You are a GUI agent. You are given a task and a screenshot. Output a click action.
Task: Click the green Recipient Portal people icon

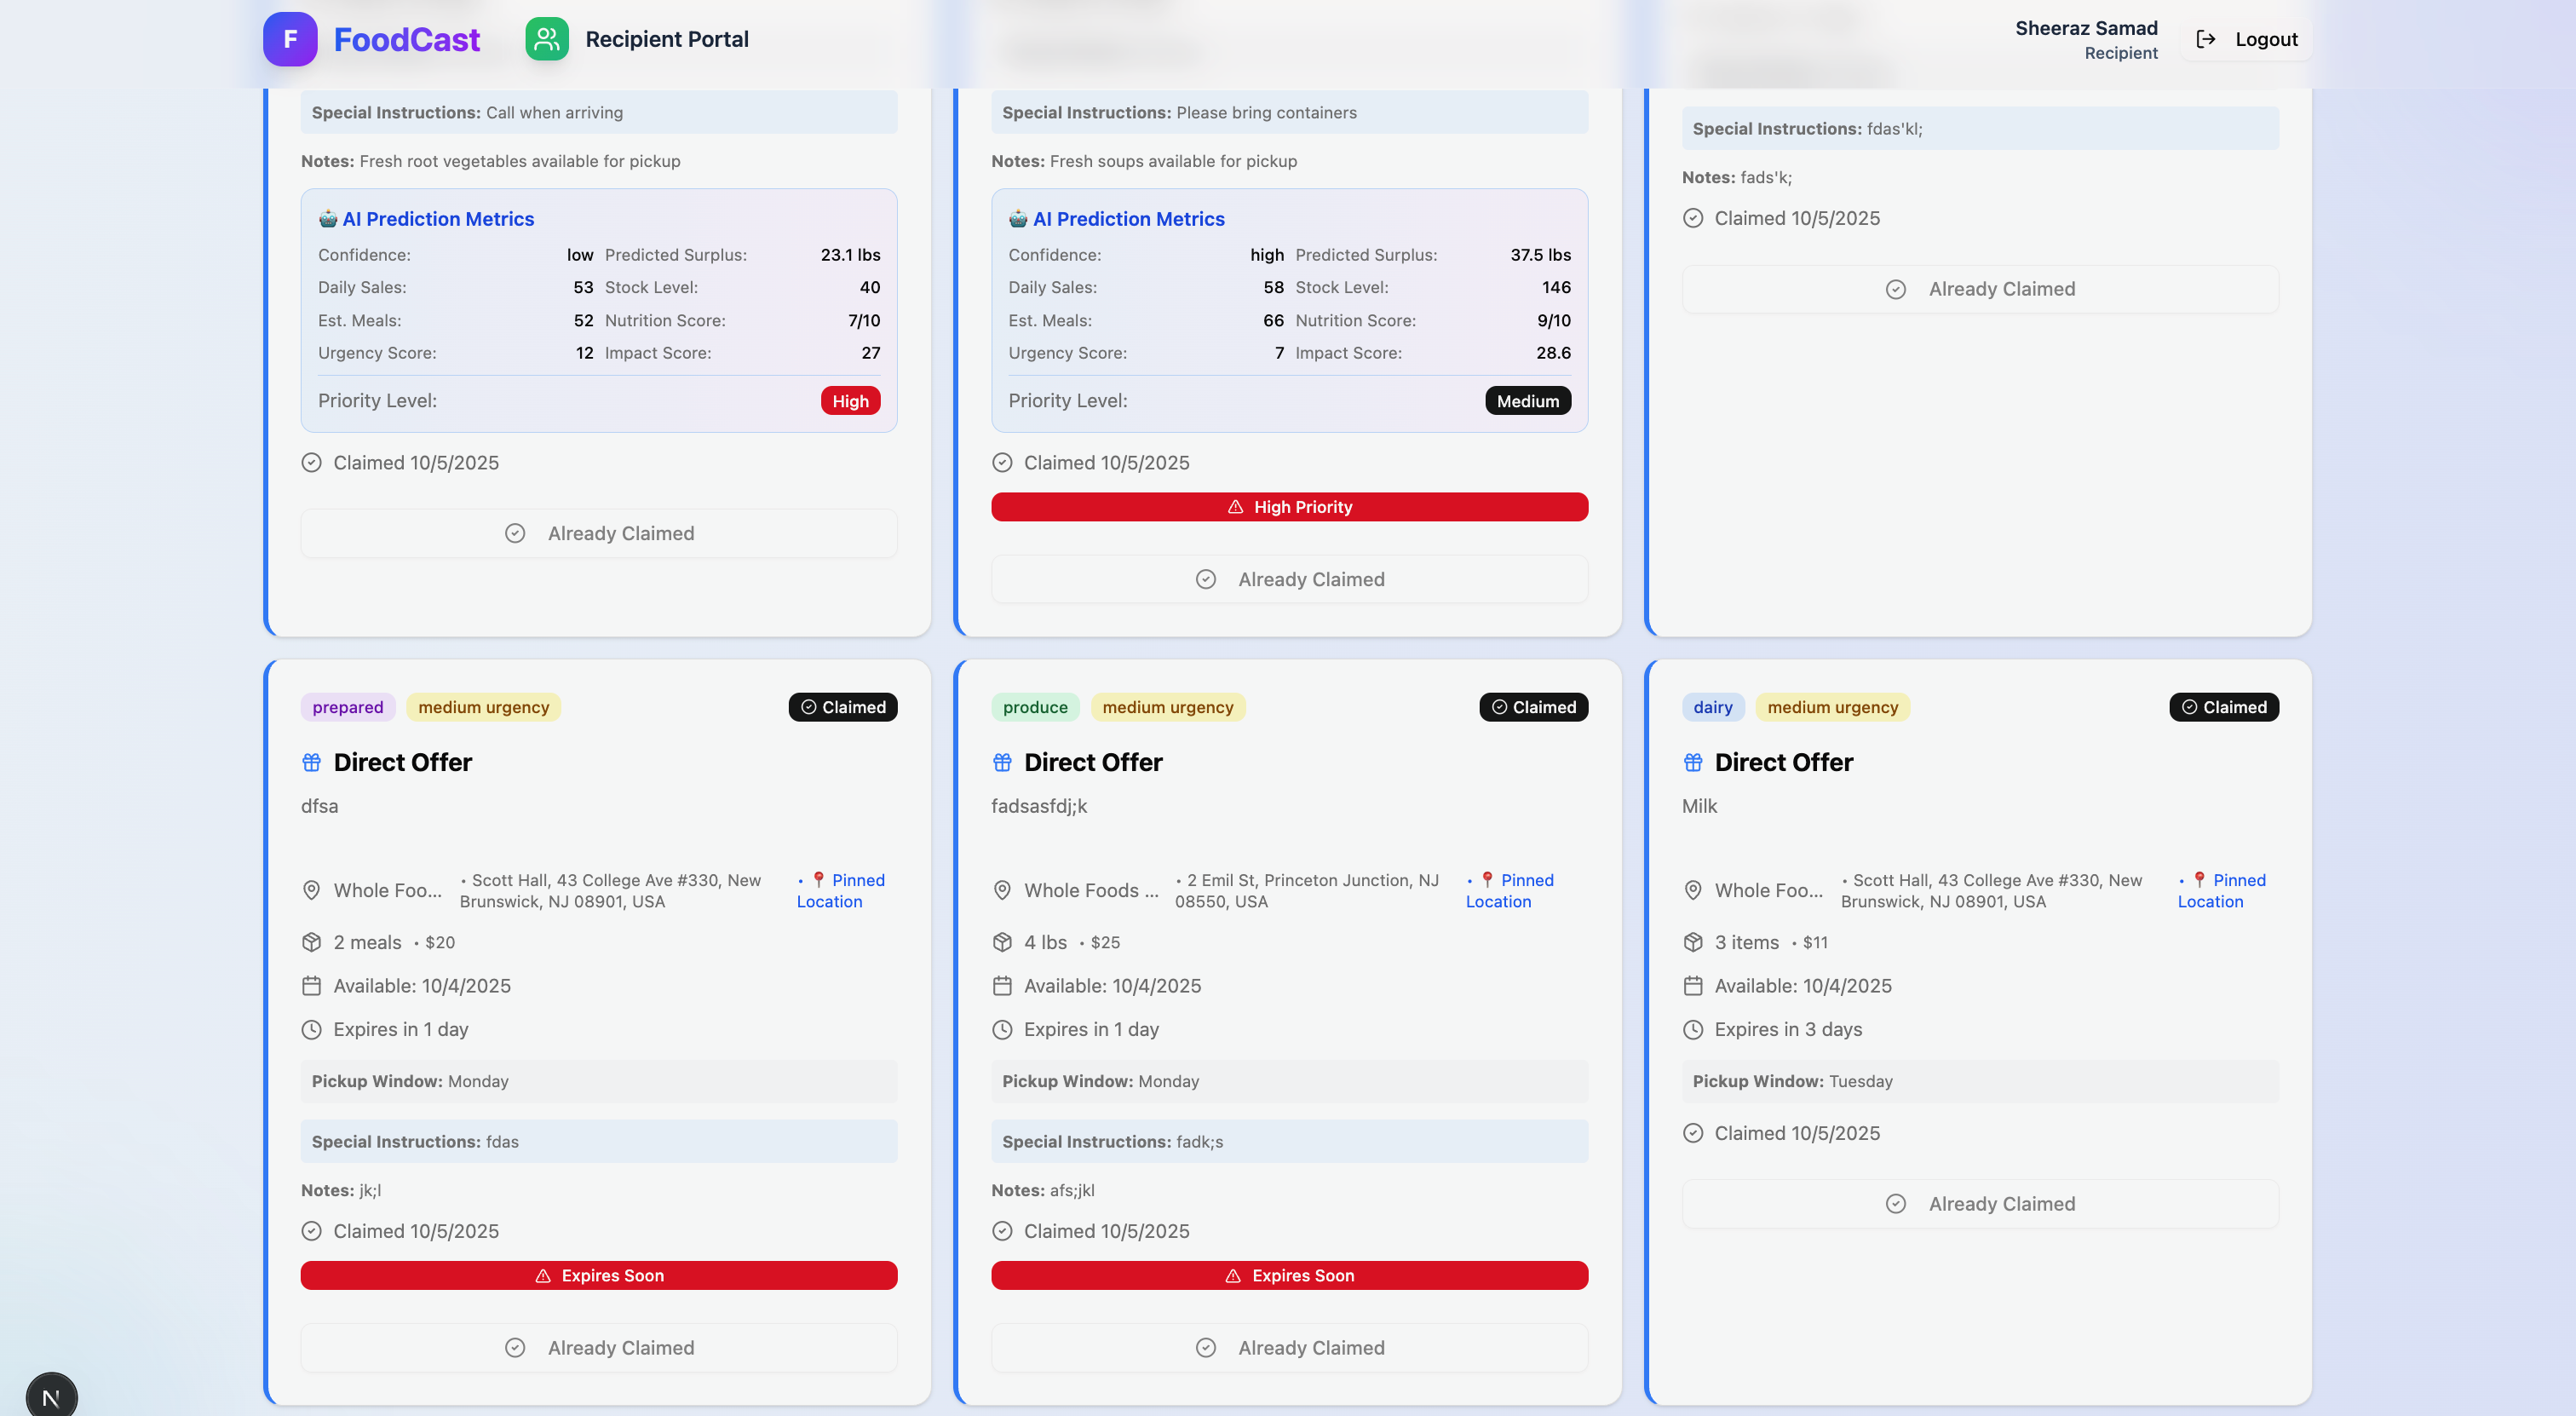click(x=546, y=39)
